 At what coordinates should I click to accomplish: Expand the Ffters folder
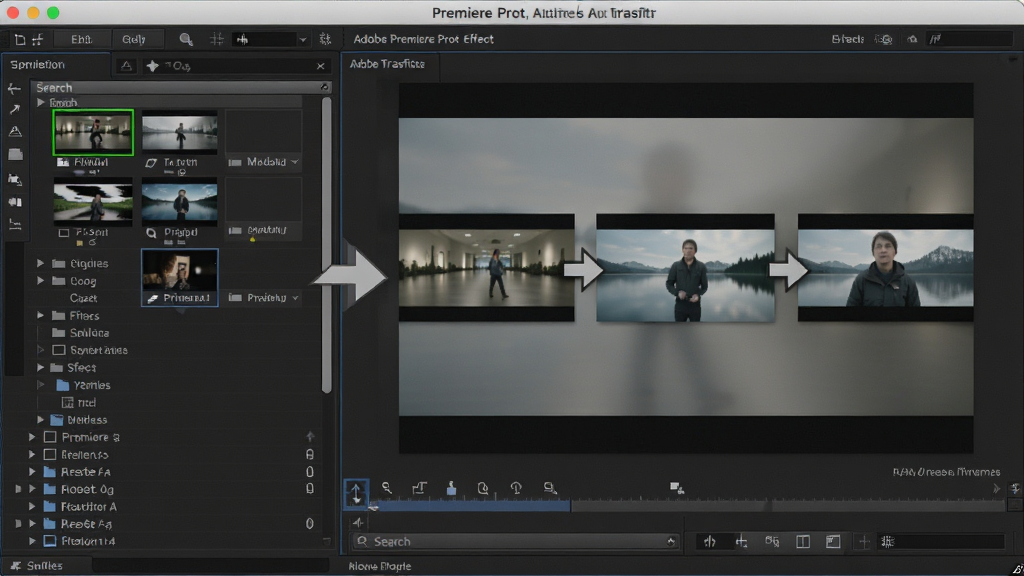[x=40, y=315]
